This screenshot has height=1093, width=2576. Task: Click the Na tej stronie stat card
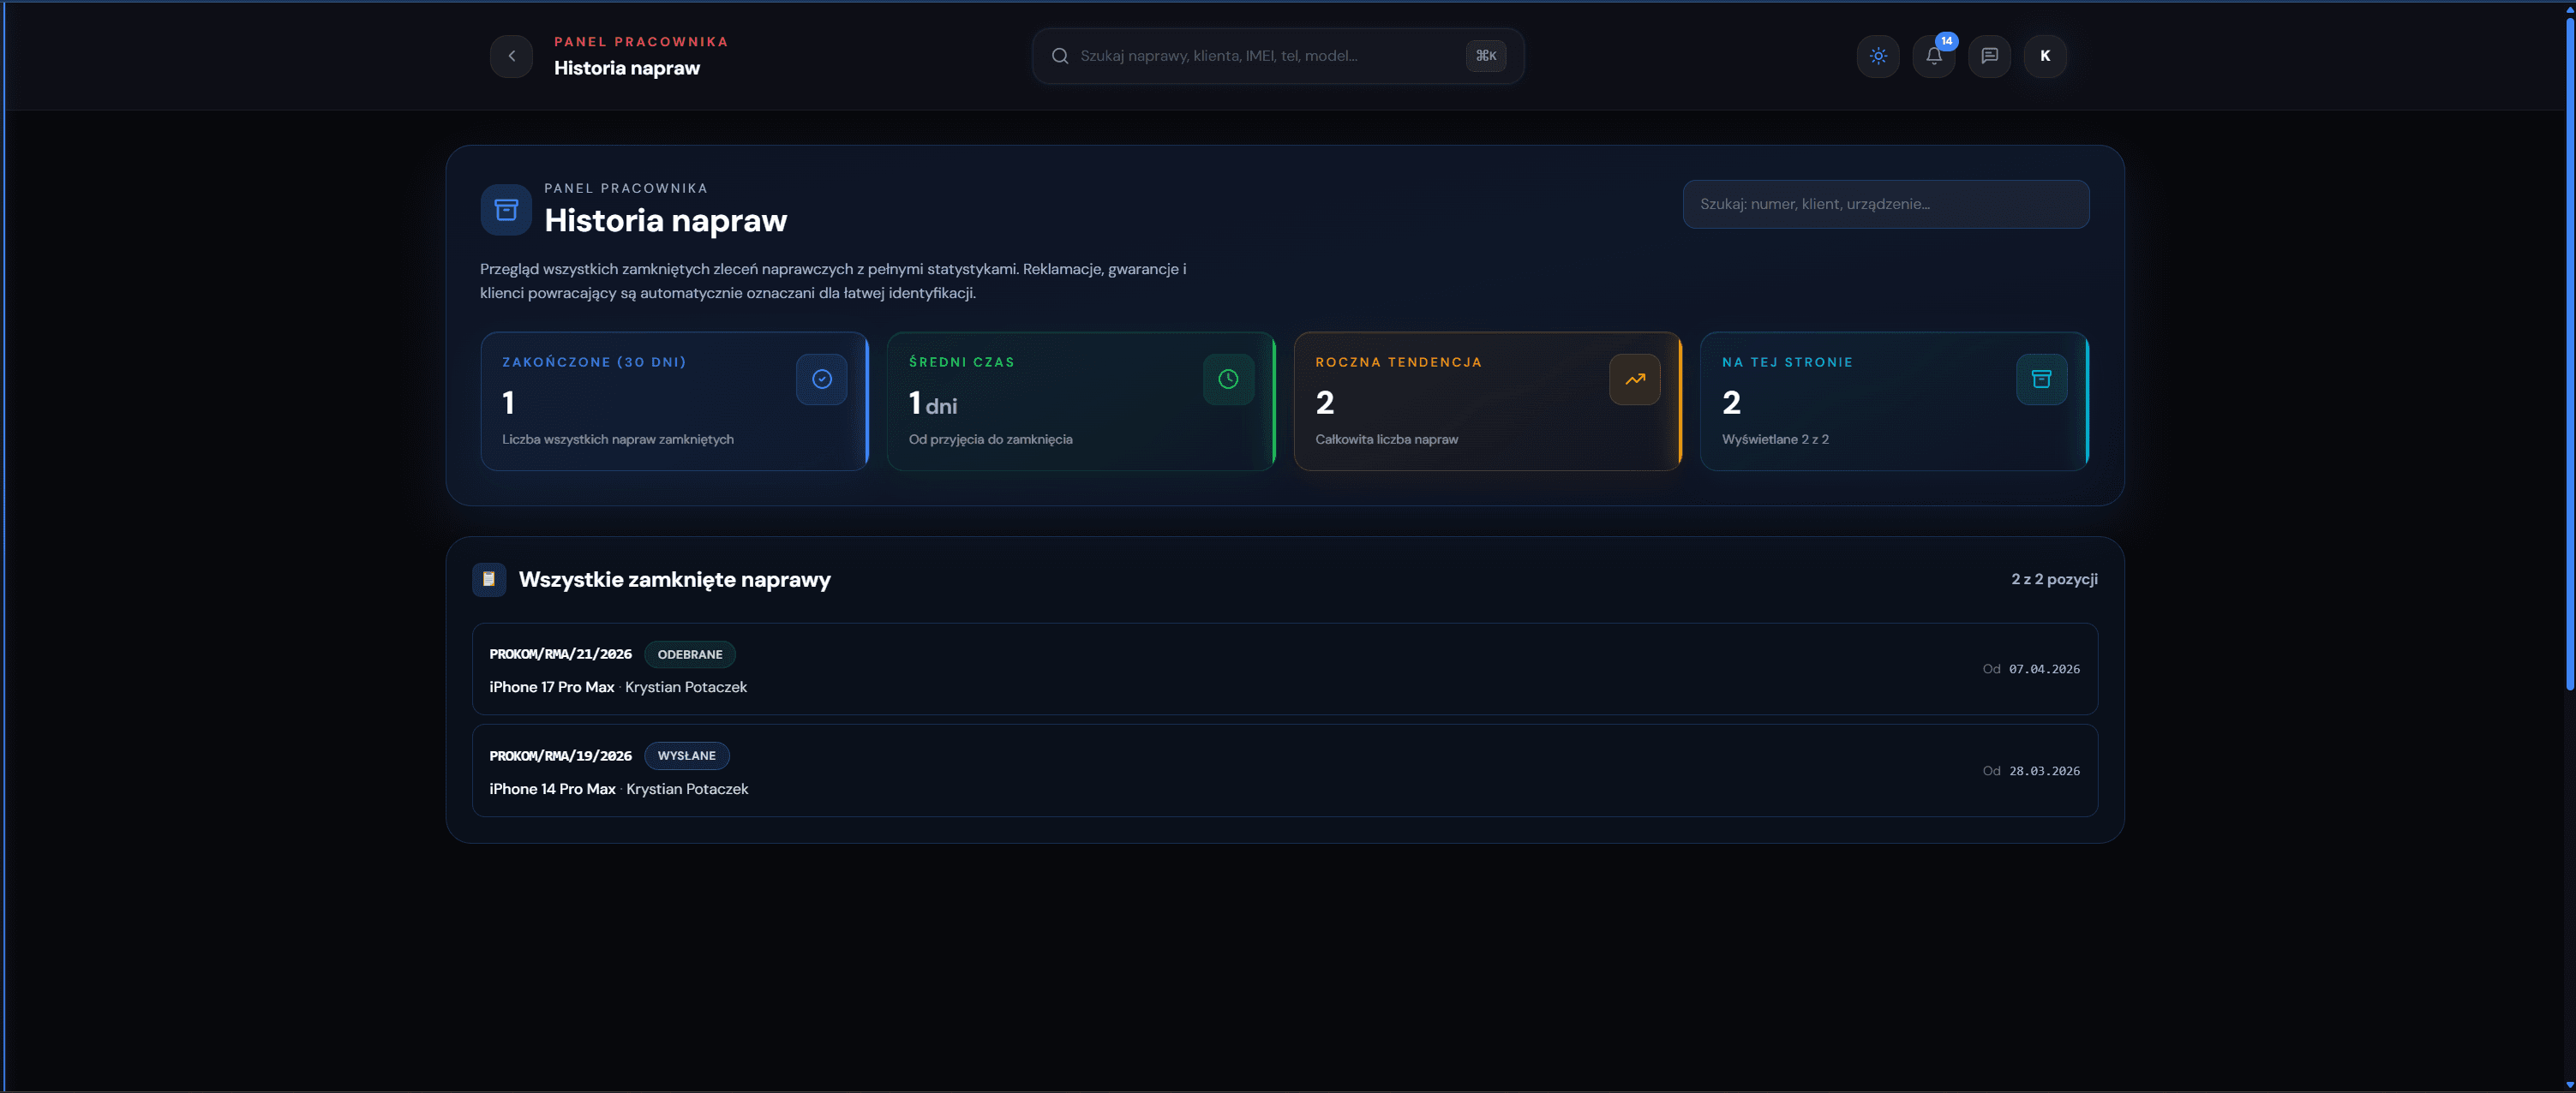[x=1894, y=401]
